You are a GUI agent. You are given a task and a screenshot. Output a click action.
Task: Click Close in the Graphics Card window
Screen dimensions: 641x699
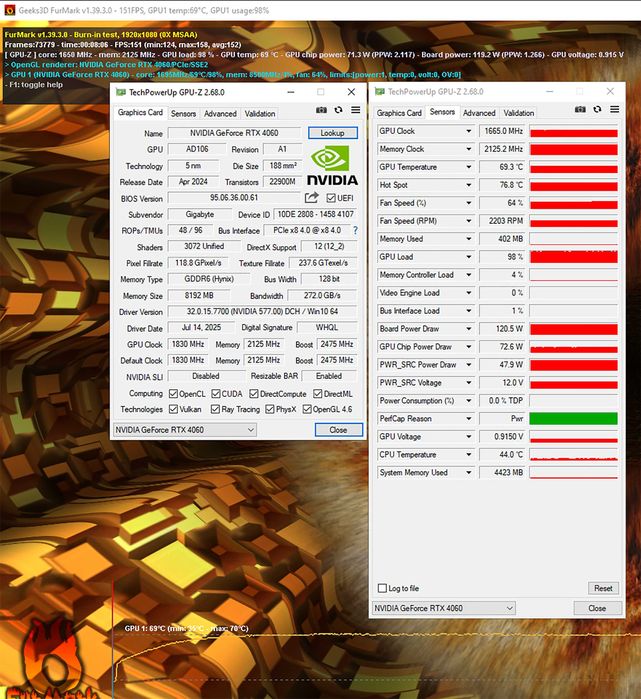(339, 430)
